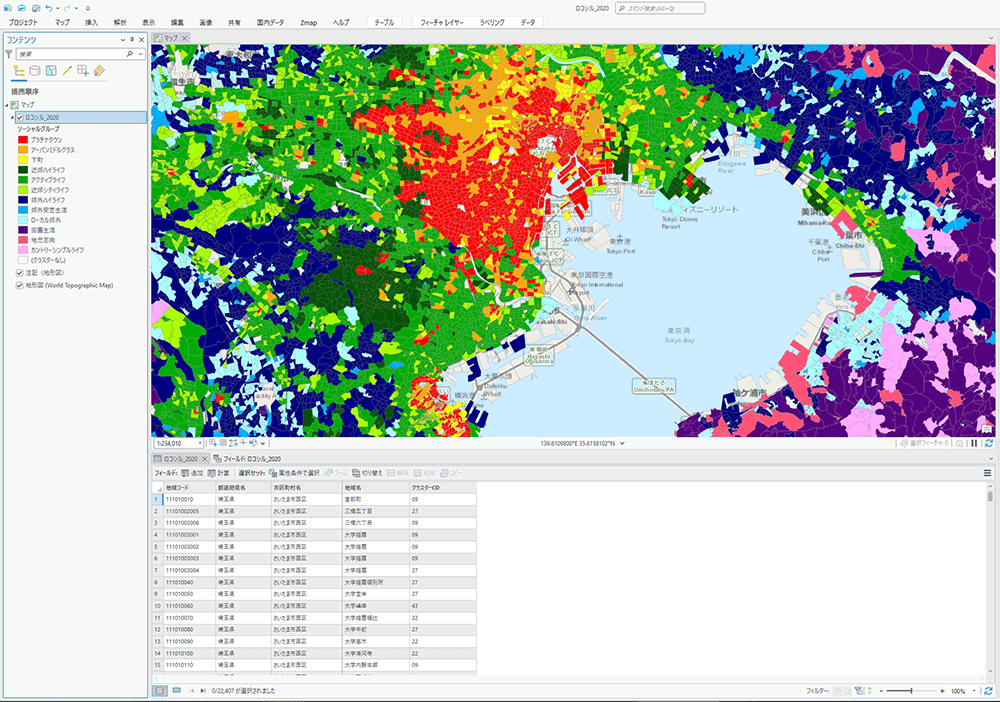This screenshot has height=702, width=1000.
Task: Click List By Data Source cylinder icon
Action: (35, 71)
